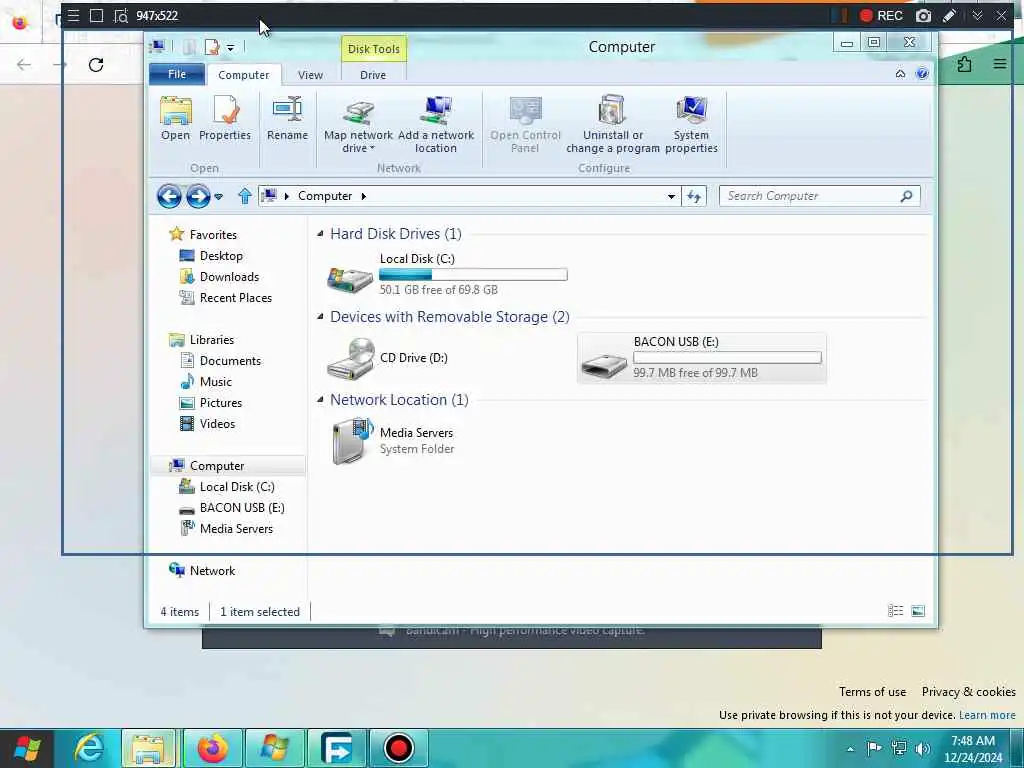Click the Forward navigation arrow

[198, 196]
